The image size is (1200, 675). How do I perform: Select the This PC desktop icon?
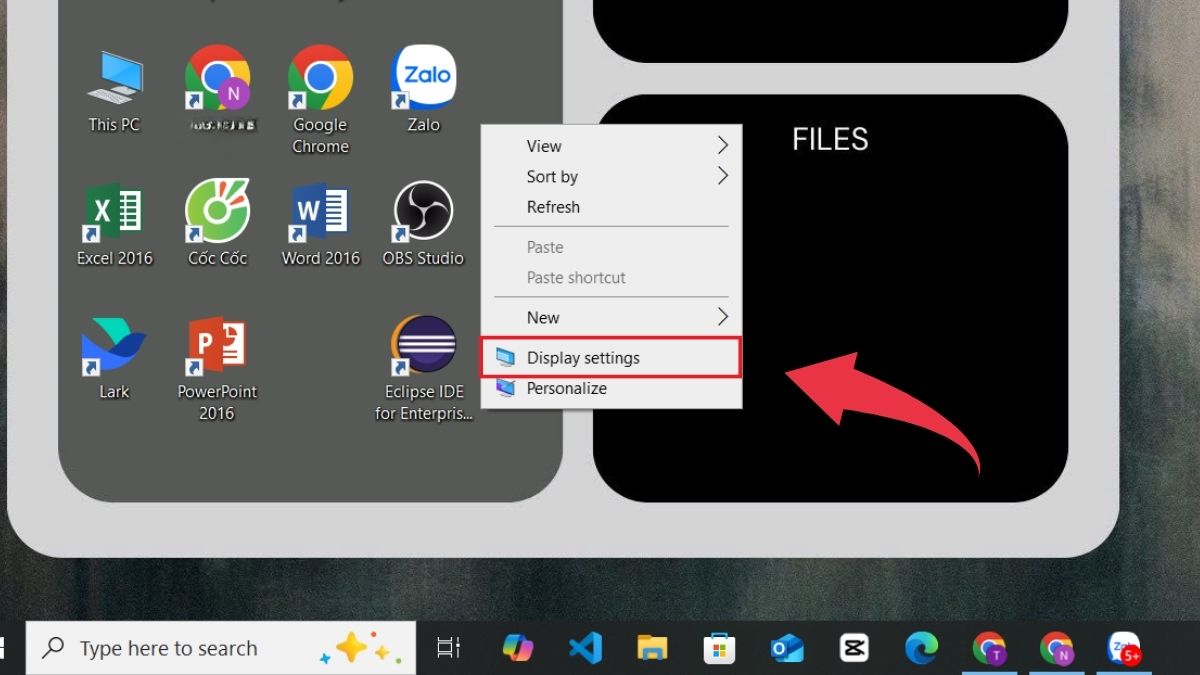click(114, 91)
